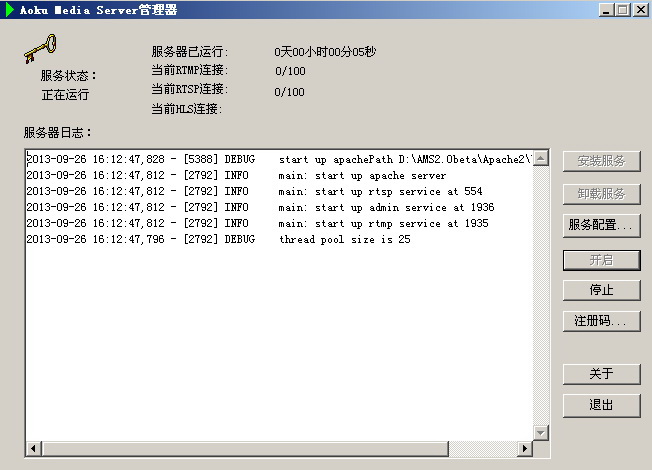Click the 当前HLS连接 label

click(x=186, y=109)
